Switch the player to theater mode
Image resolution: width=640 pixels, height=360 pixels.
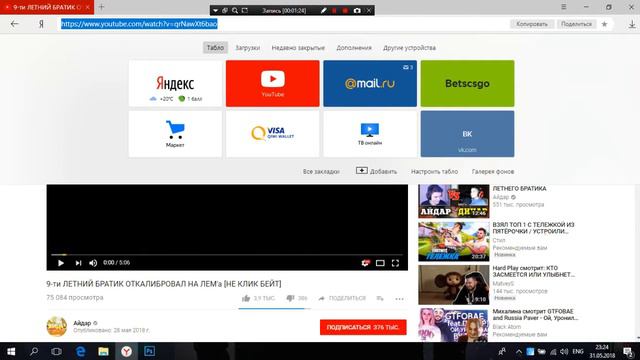point(380,263)
